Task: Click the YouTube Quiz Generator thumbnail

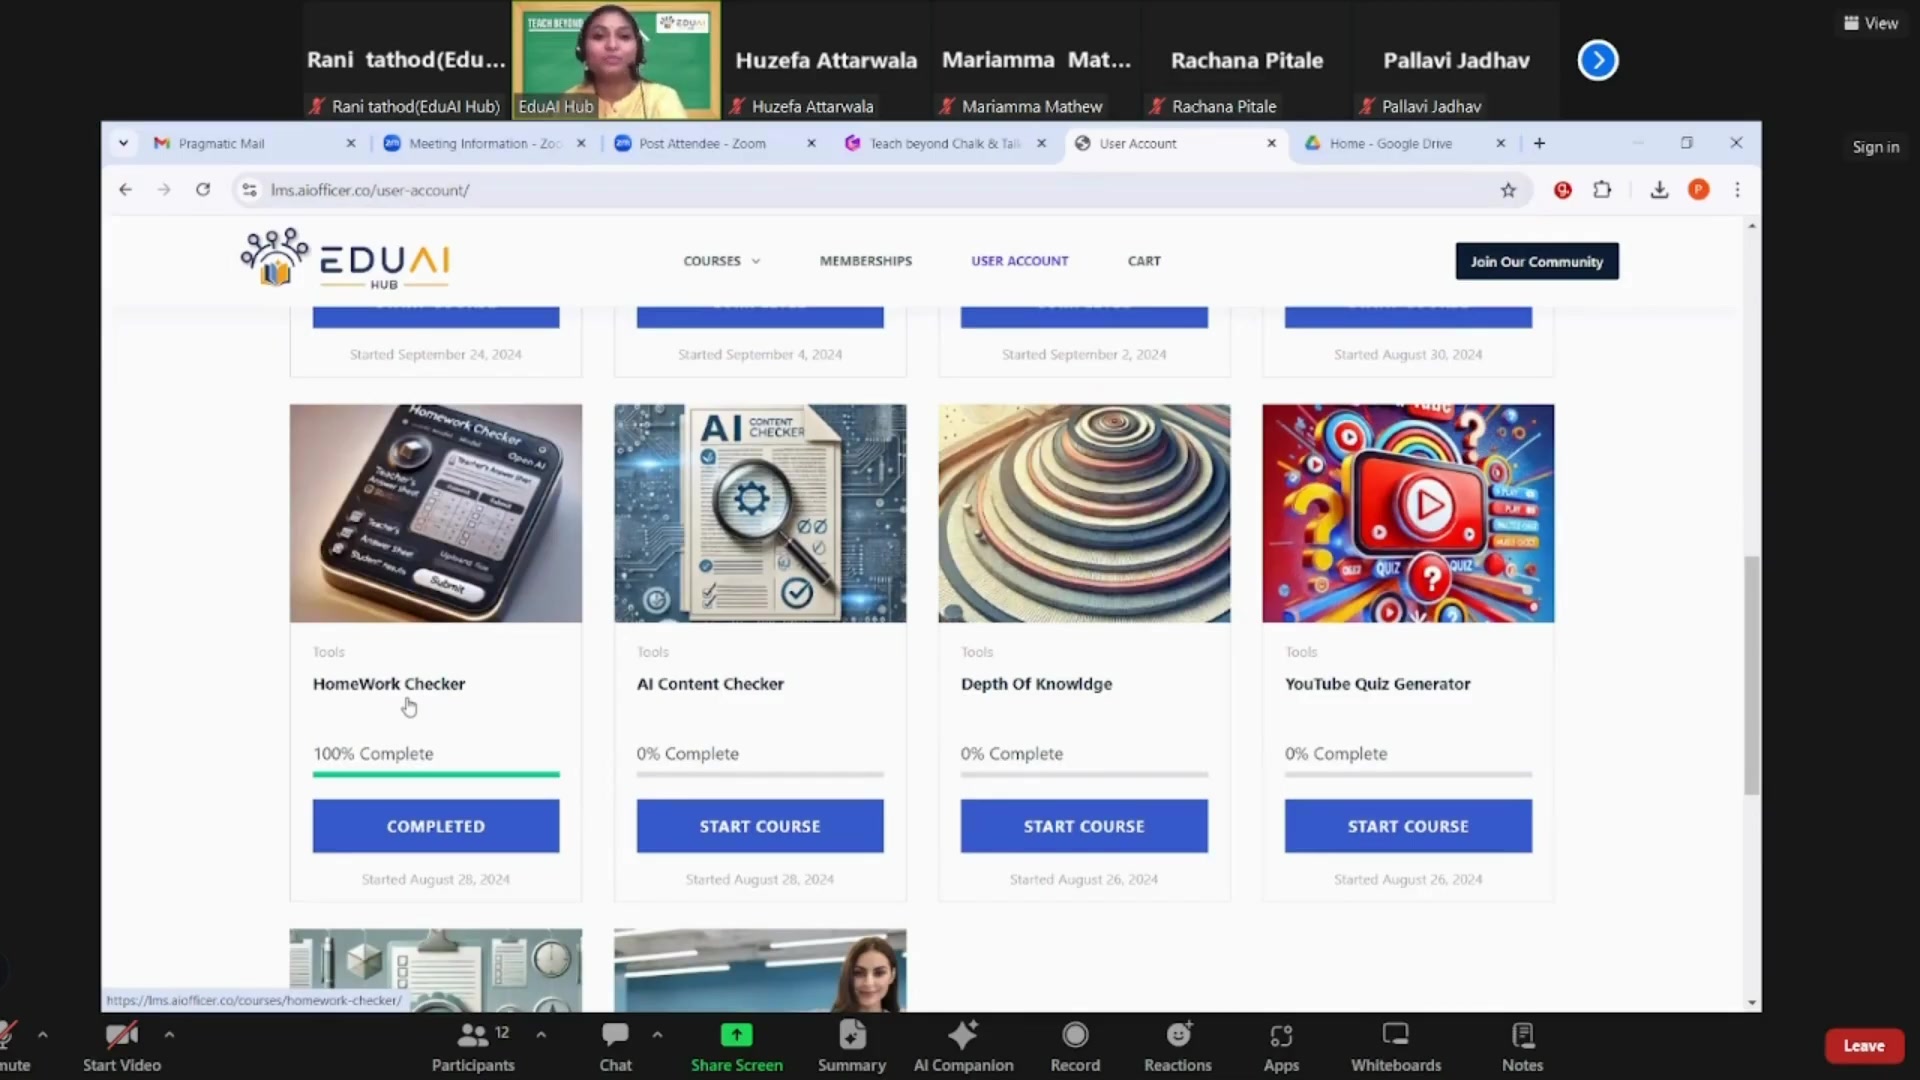Action: pyautogui.click(x=1408, y=513)
